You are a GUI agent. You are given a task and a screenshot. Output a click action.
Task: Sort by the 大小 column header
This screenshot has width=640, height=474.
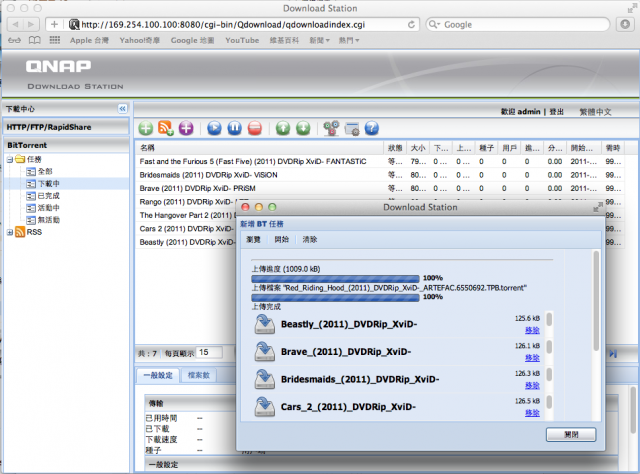pos(418,148)
